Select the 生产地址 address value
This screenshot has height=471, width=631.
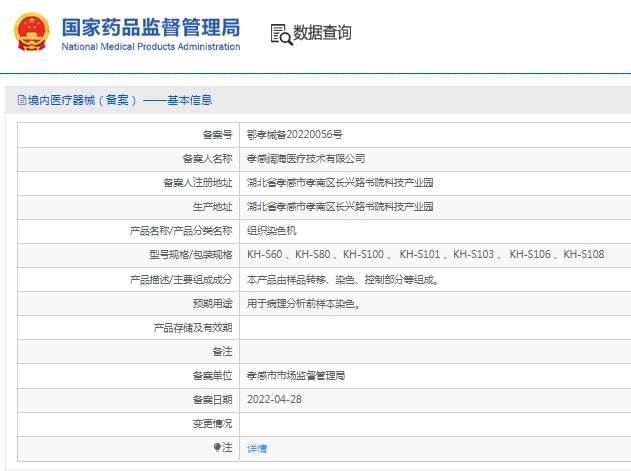click(x=340, y=207)
